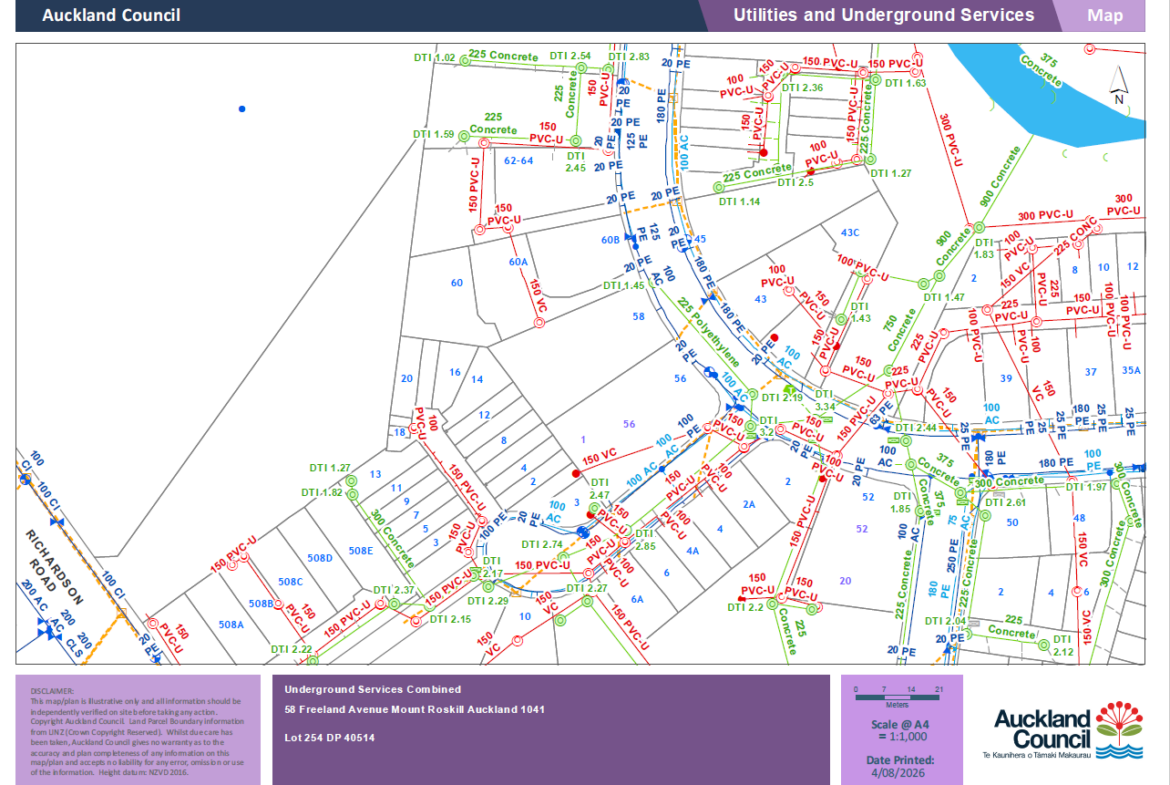Viewport: 1170px width, 785px height.
Task: Click the lone blue point marker in the large empty parcel
Action: (242, 109)
